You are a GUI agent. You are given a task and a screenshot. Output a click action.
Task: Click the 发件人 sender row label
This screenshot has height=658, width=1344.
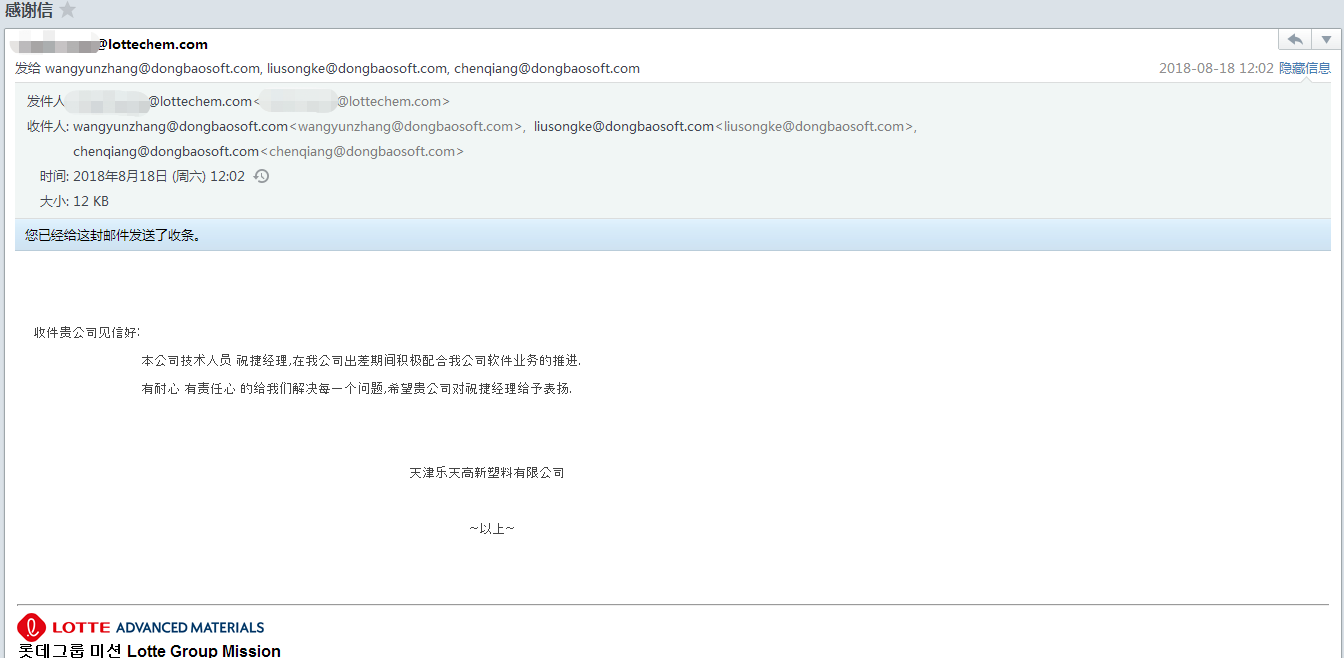tap(46, 100)
